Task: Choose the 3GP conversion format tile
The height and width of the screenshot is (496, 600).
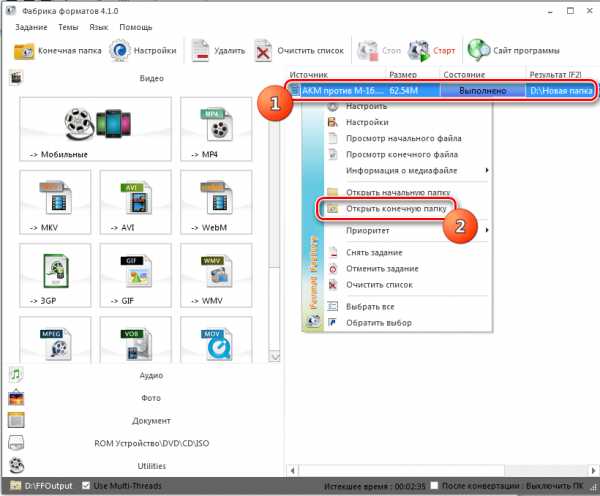Action: 55,275
